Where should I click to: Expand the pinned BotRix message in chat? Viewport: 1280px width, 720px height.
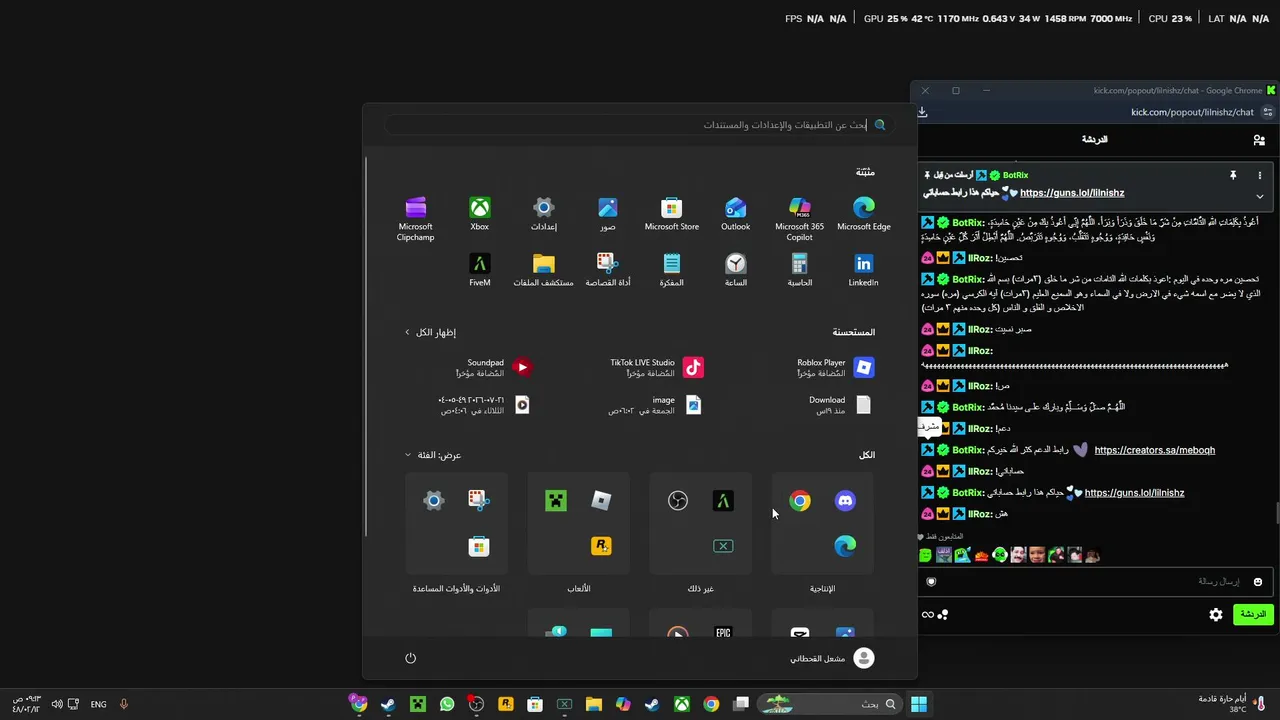(x=1259, y=196)
